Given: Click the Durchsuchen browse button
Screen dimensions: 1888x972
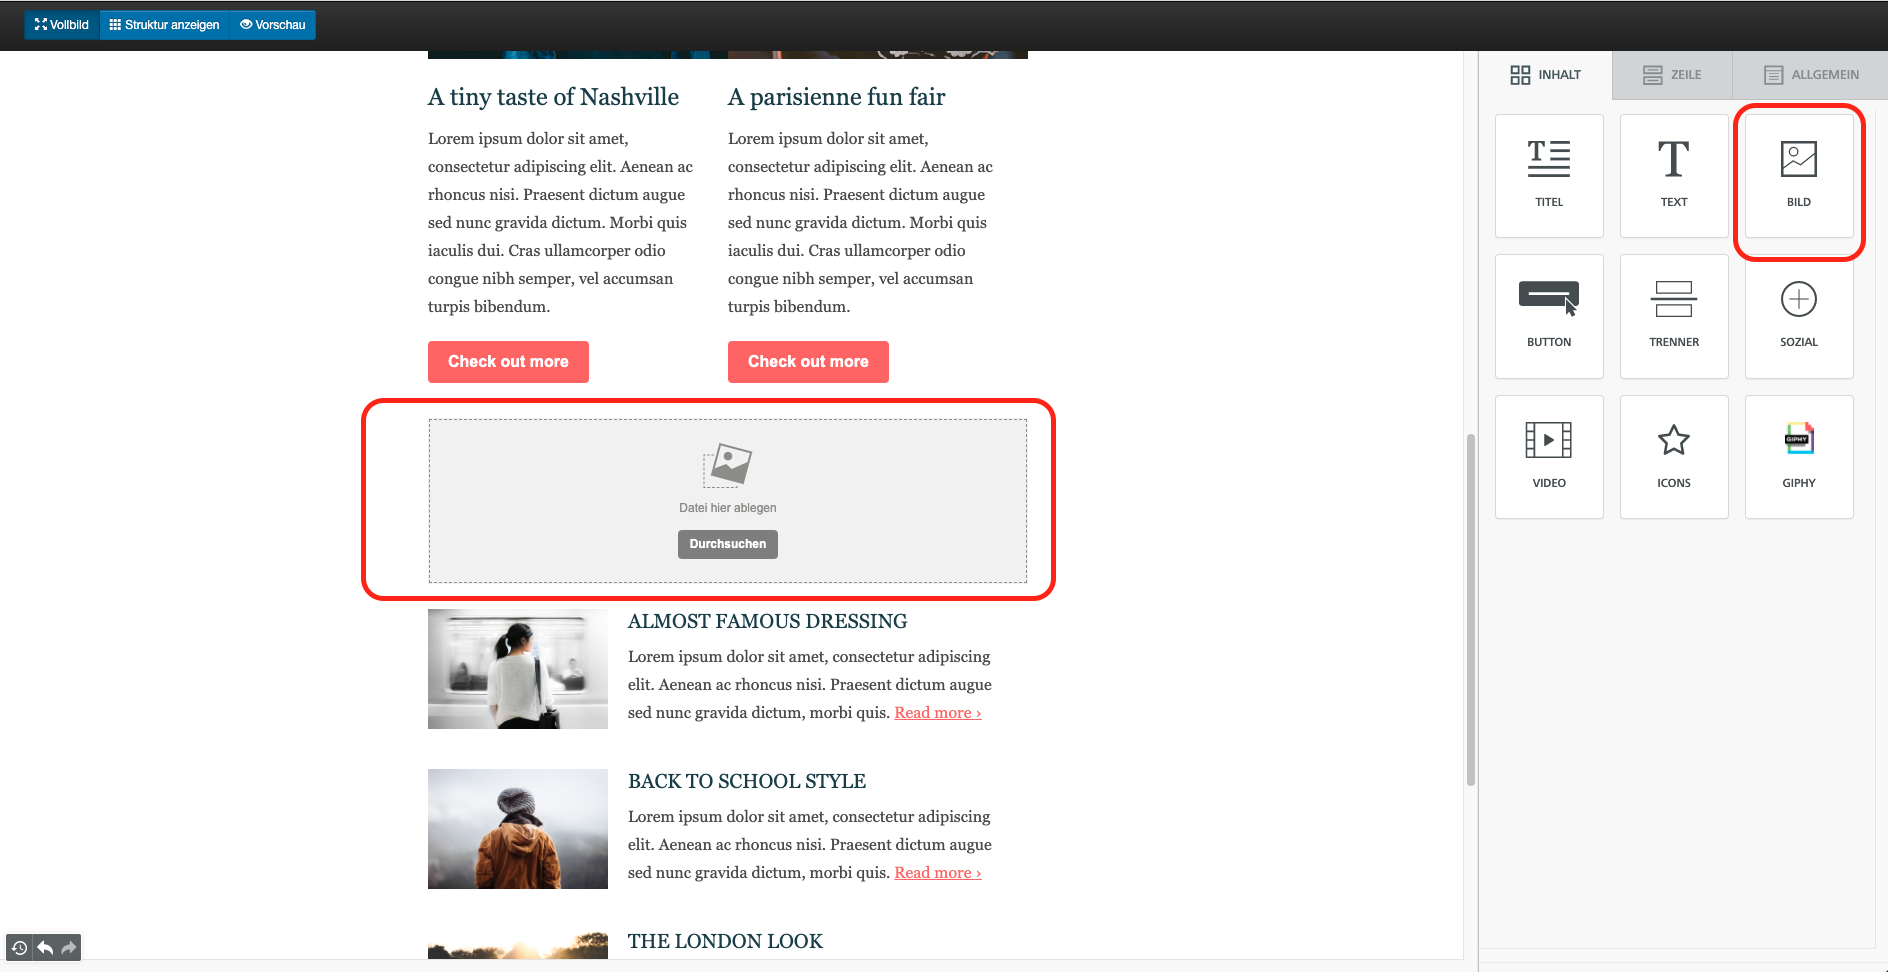Looking at the screenshot, I should point(727,544).
